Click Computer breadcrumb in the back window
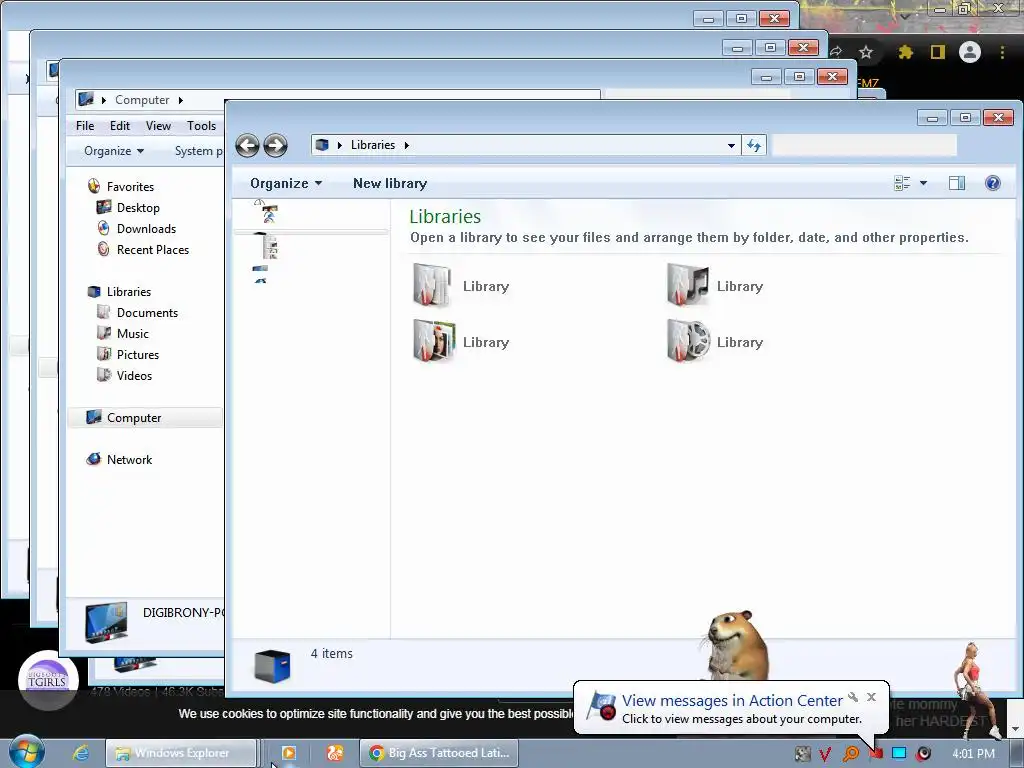 [142, 100]
